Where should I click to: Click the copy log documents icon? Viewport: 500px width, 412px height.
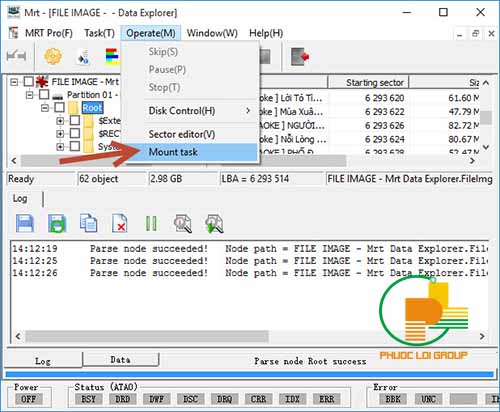[x=88, y=223]
